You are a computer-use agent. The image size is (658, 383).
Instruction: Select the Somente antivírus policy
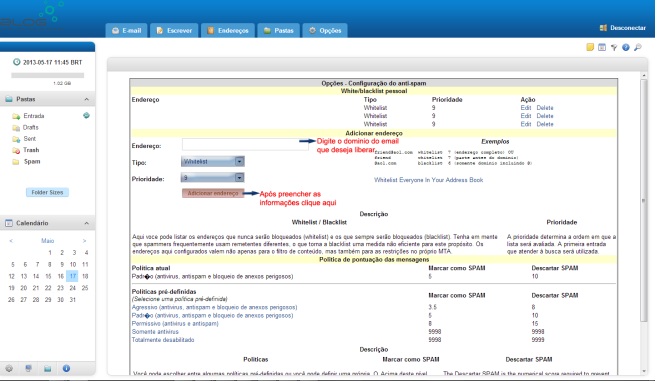click(155, 332)
